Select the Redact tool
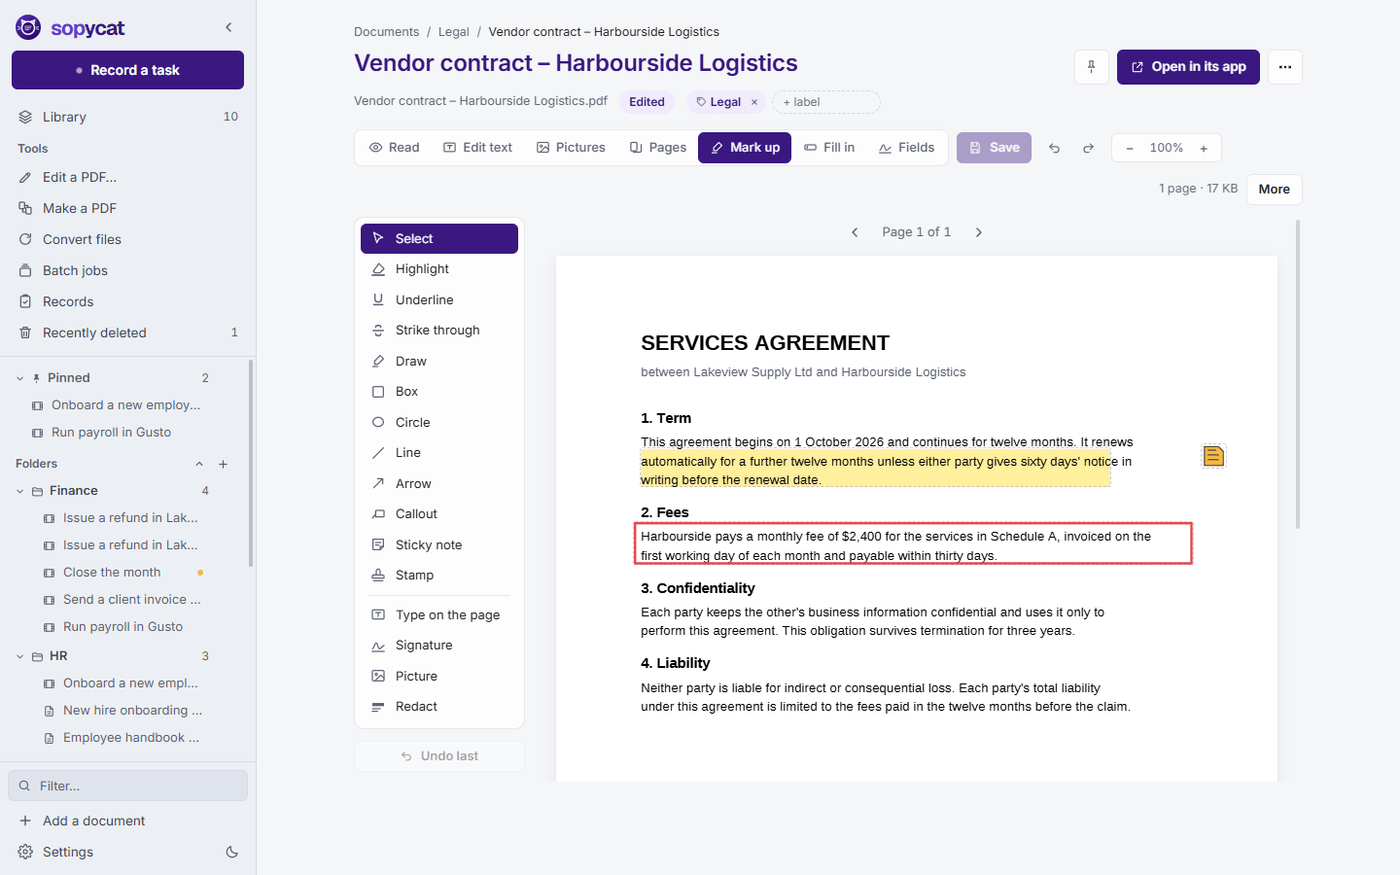 click(439, 706)
